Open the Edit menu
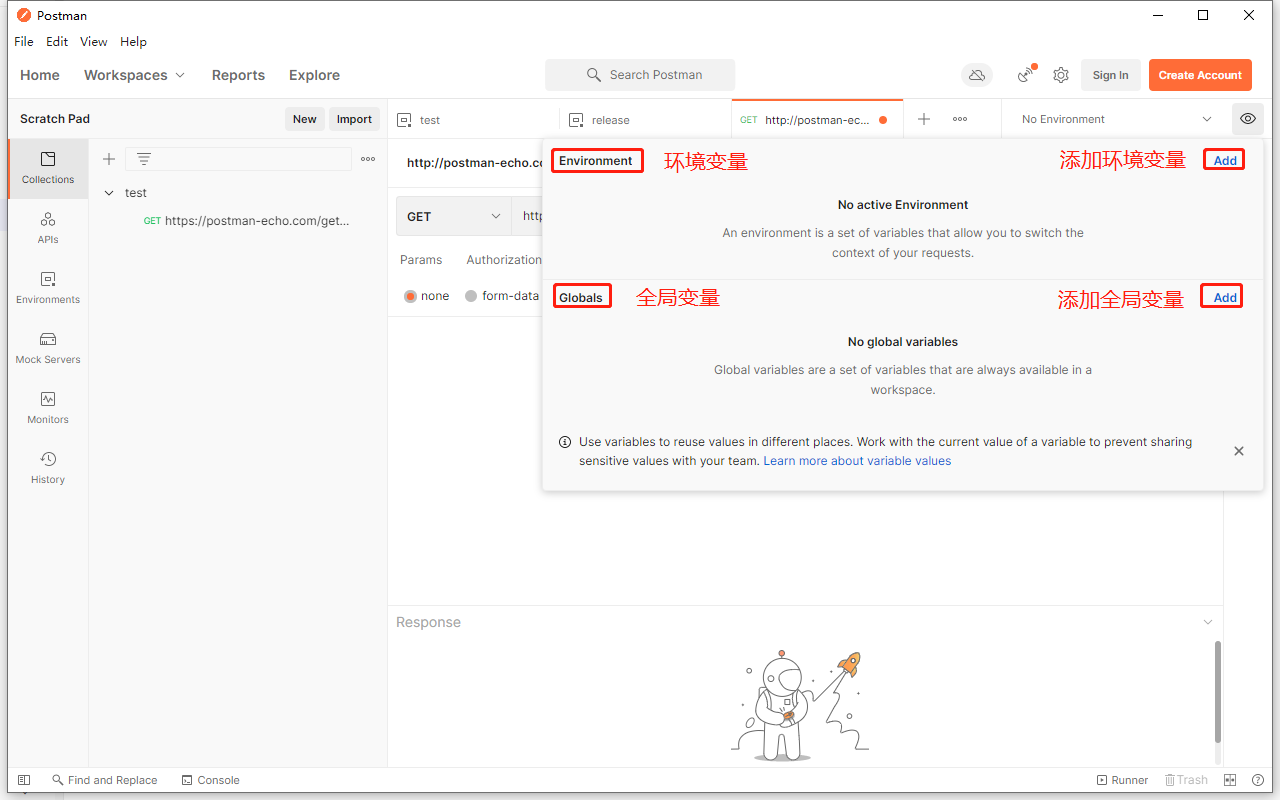The height and width of the screenshot is (800, 1280). [57, 42]
